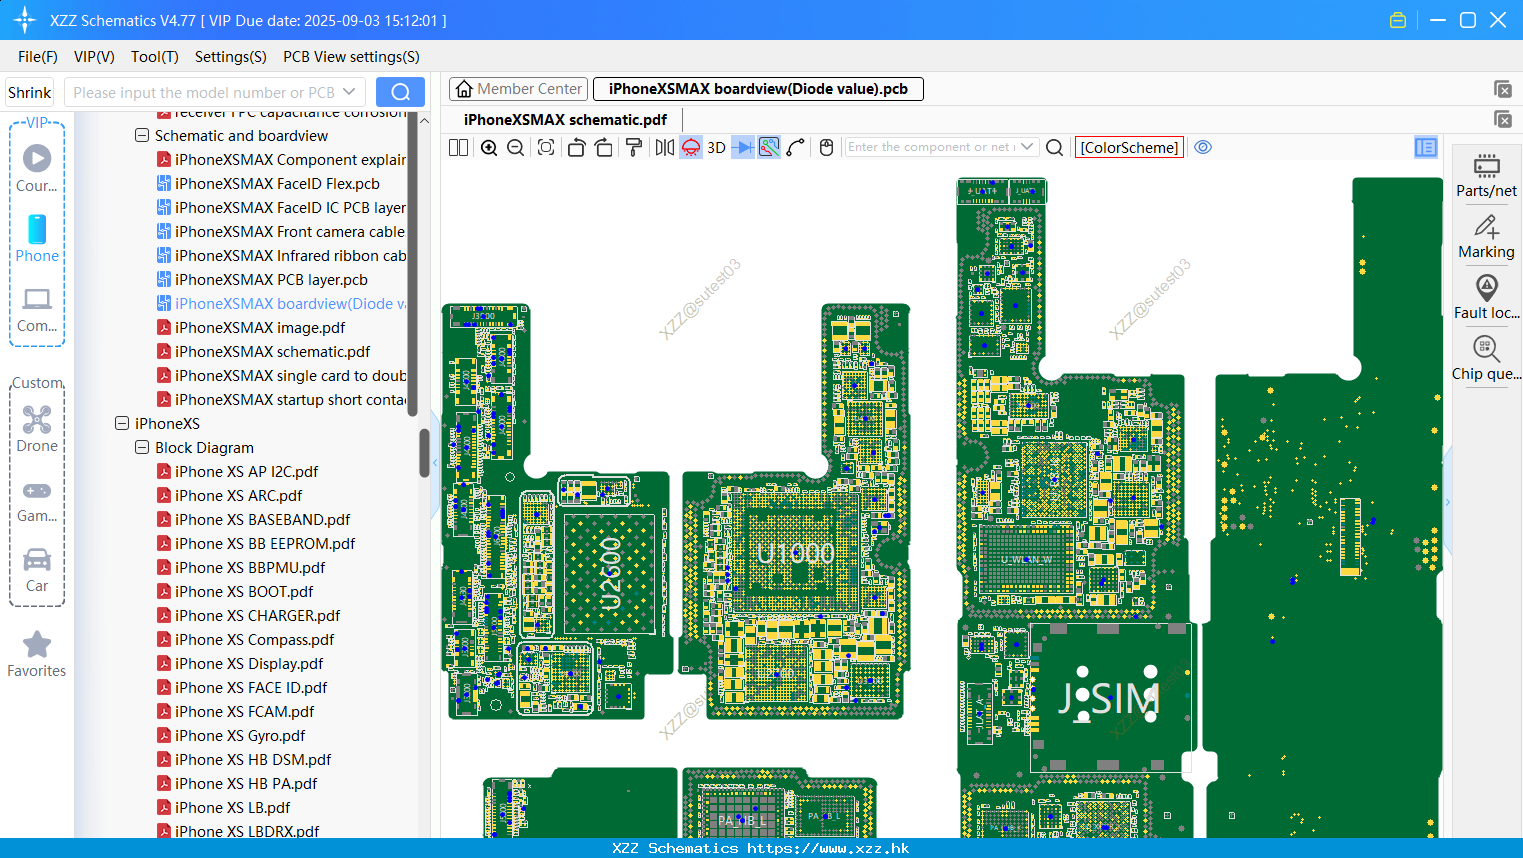Collapse the iPhoneXS tree node
This screenshot has width=1523, height=858.
122,423
